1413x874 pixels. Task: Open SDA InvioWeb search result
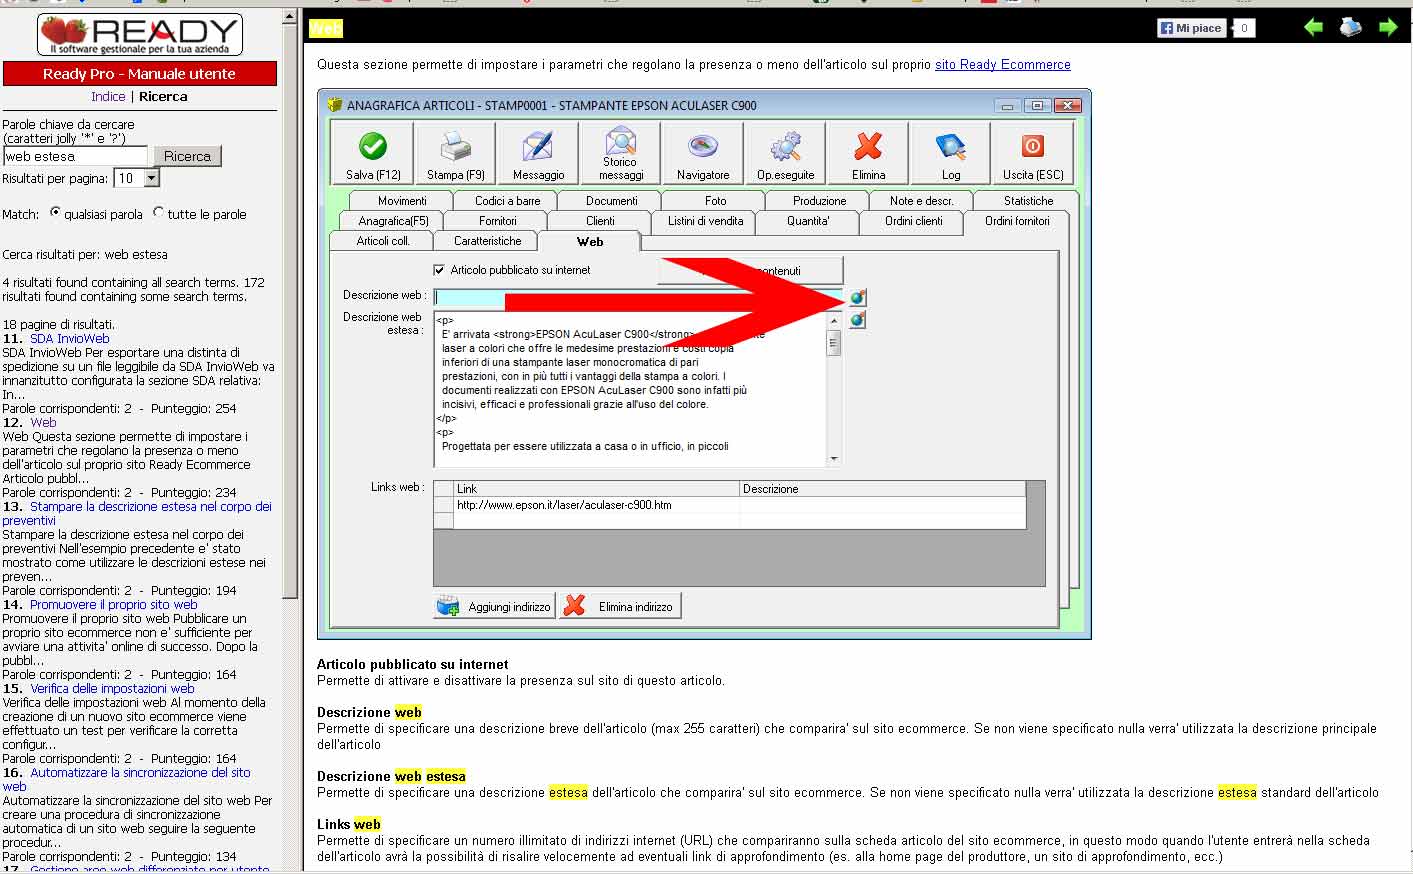point(69,339)
